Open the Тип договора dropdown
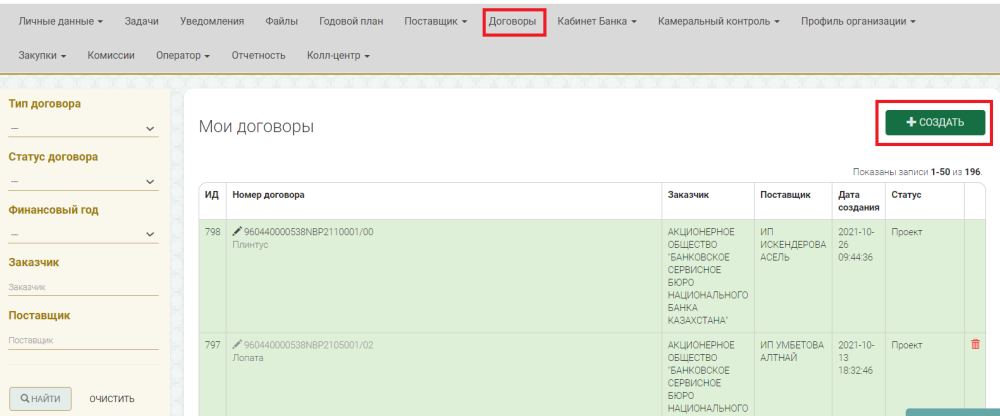The width and height of the screenshot is (1000, 416). pos(83,128)
